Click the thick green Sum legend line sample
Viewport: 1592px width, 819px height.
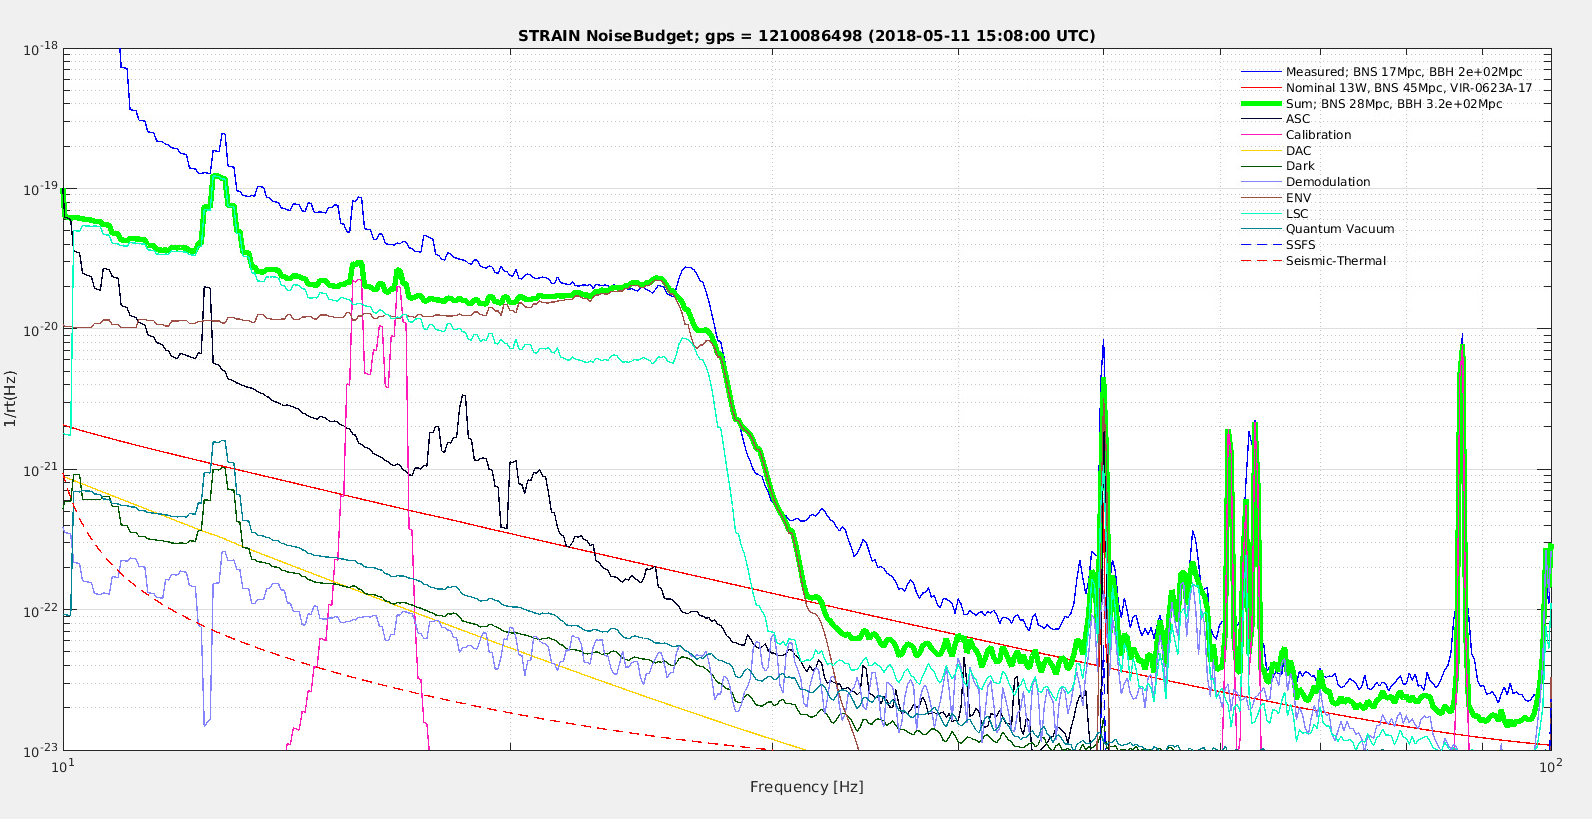point(1261,104)
